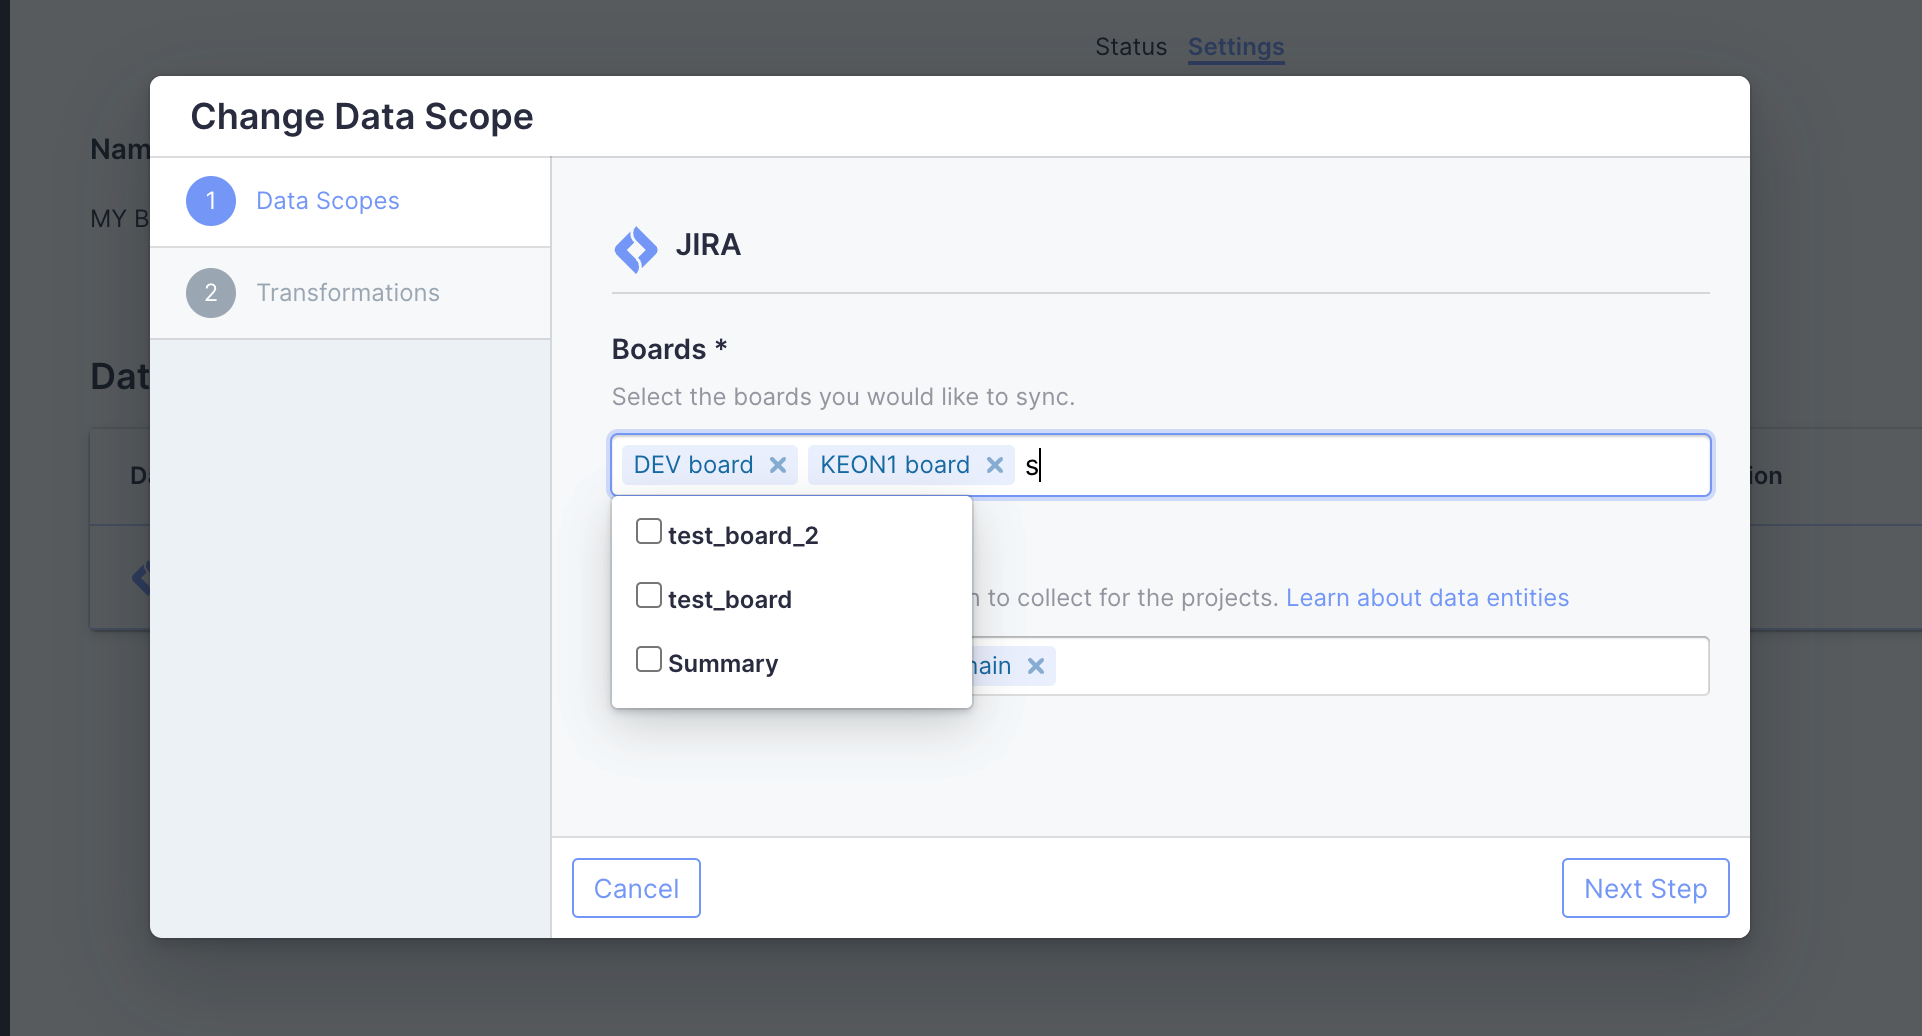Click the step 1 circle icon
1922x1036 pixels.
coord(211,201)
